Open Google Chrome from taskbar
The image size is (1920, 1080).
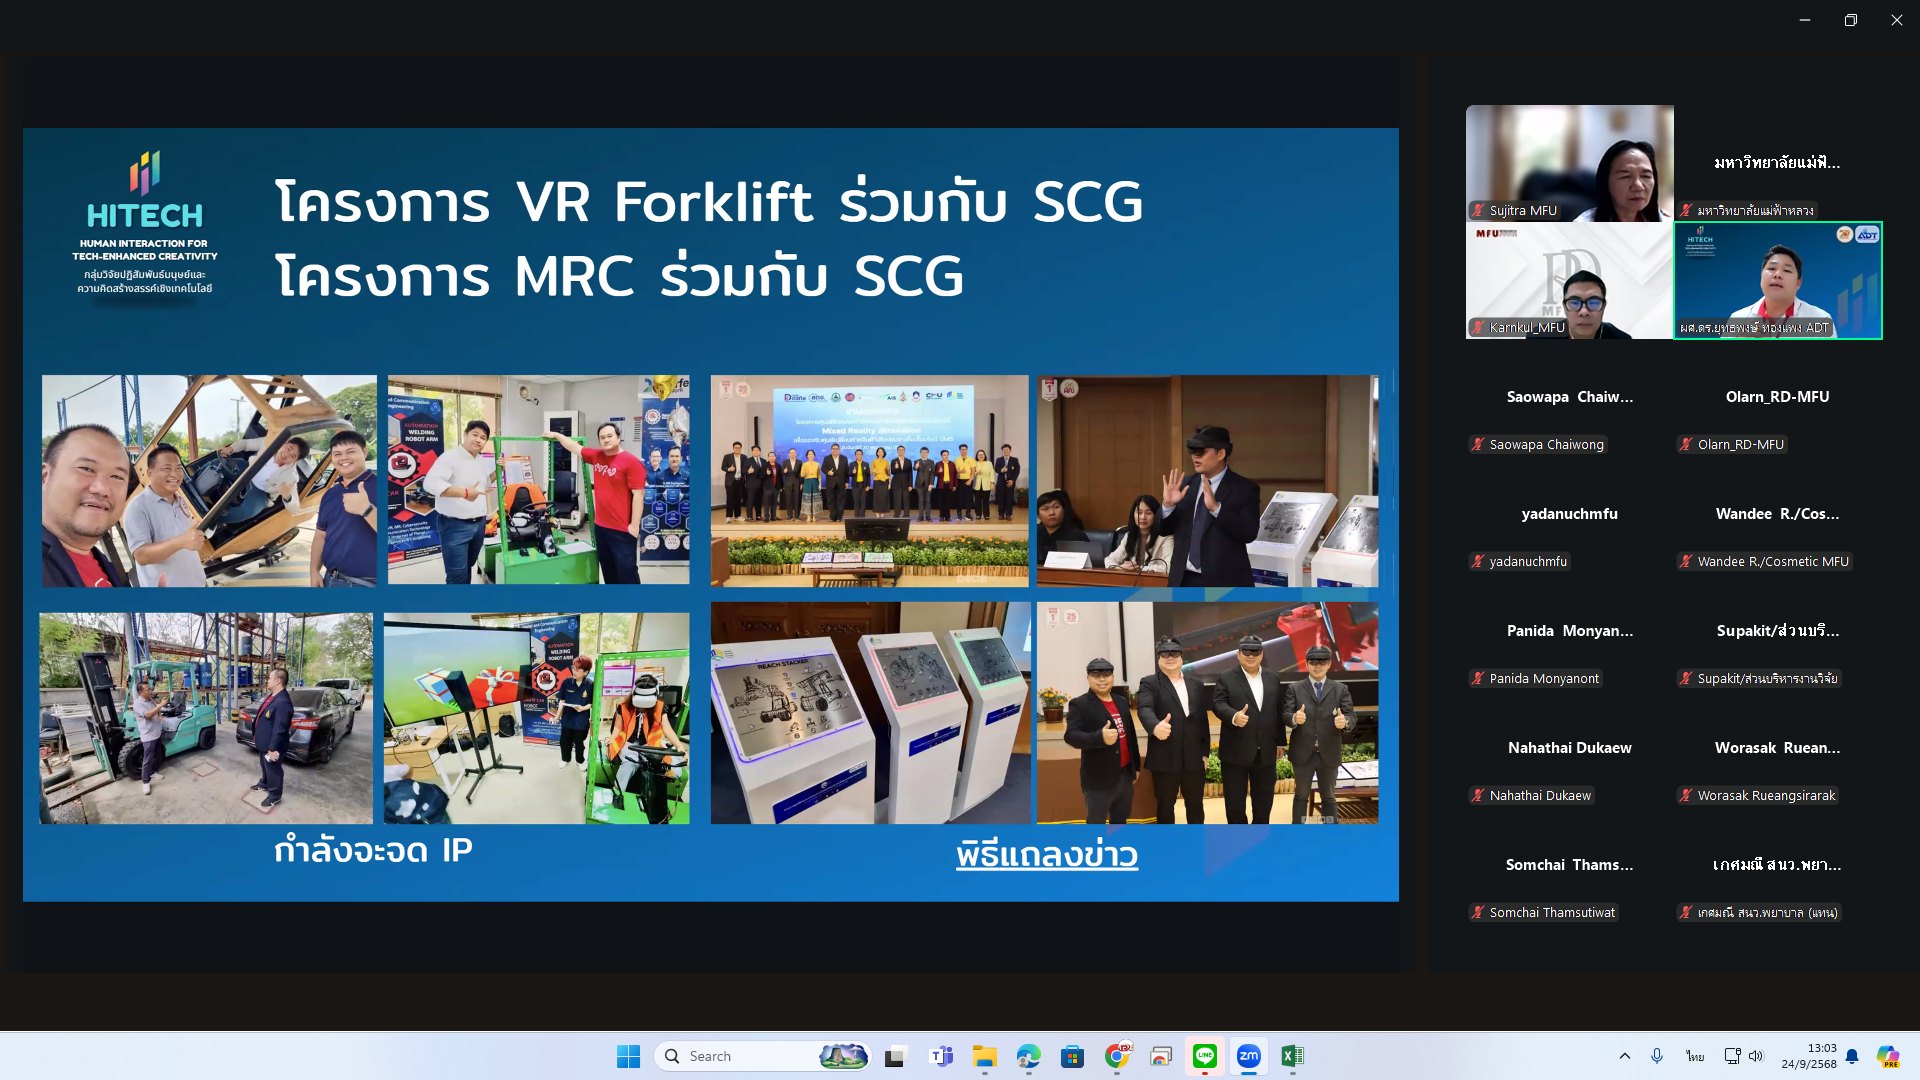(1117, 1056)
